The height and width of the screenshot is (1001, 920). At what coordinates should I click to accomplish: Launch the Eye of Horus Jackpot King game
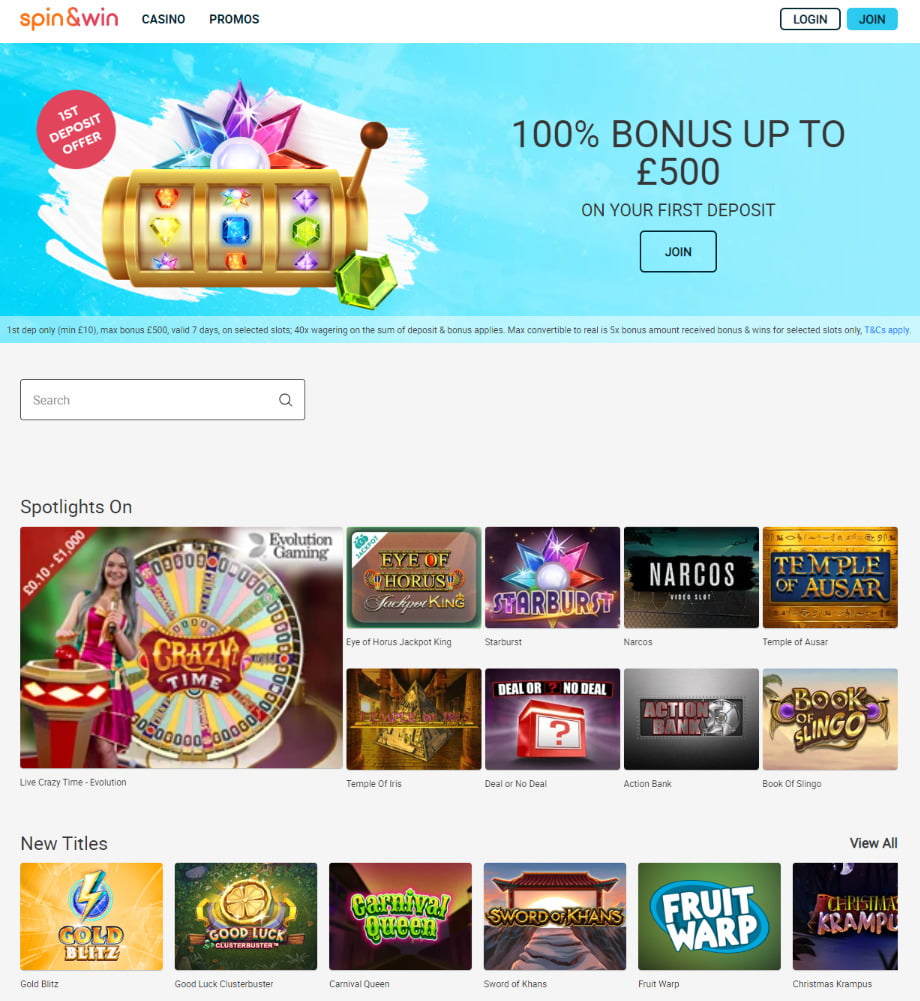point(414,577)
